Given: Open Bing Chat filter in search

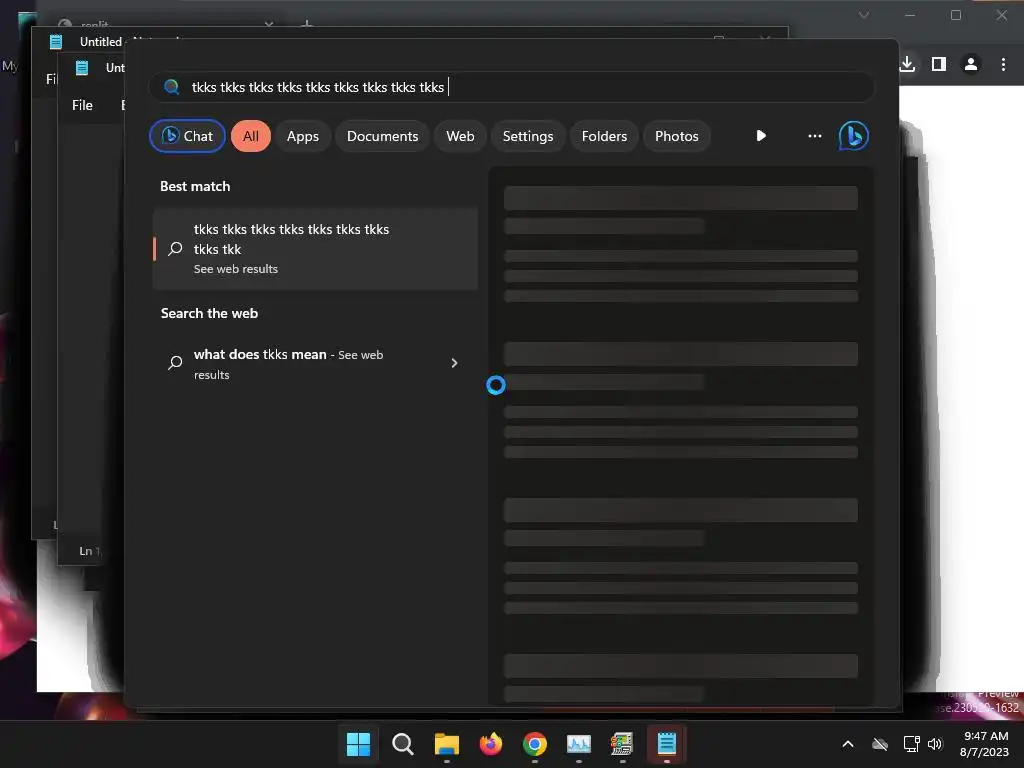Looking at the screenshot, I should point(187,136).
